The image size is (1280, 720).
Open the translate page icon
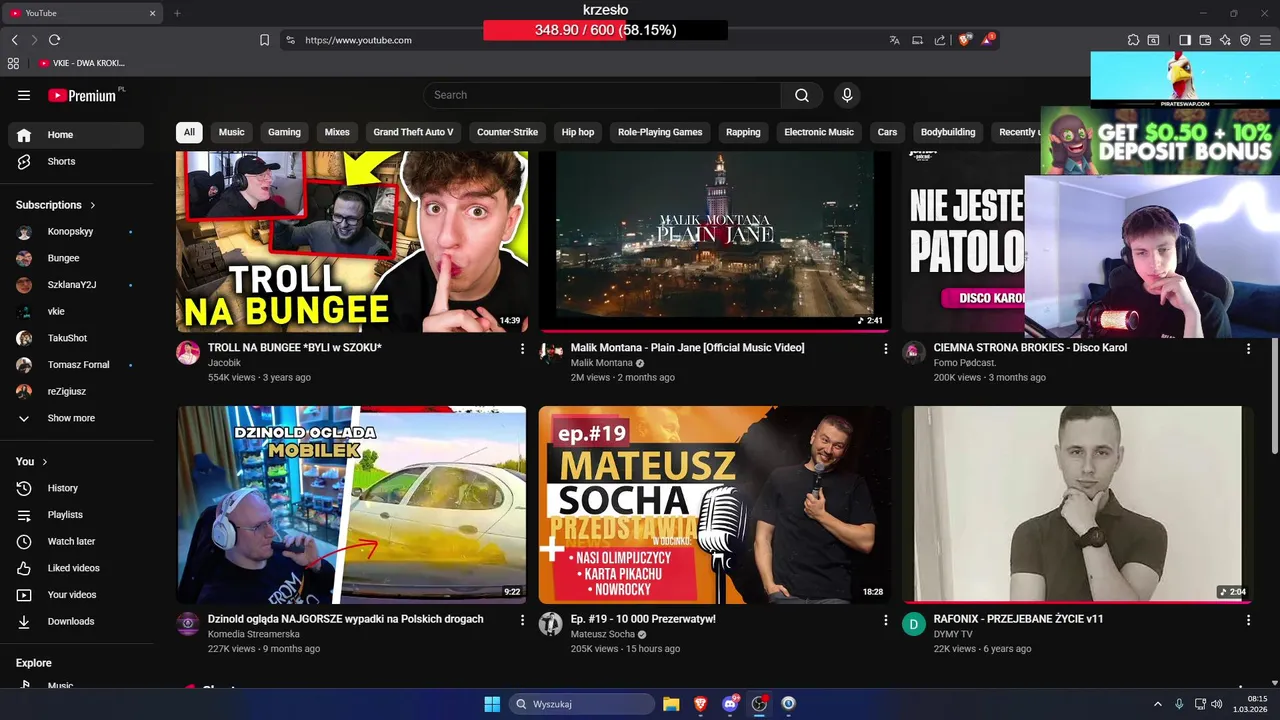point(894,40)
